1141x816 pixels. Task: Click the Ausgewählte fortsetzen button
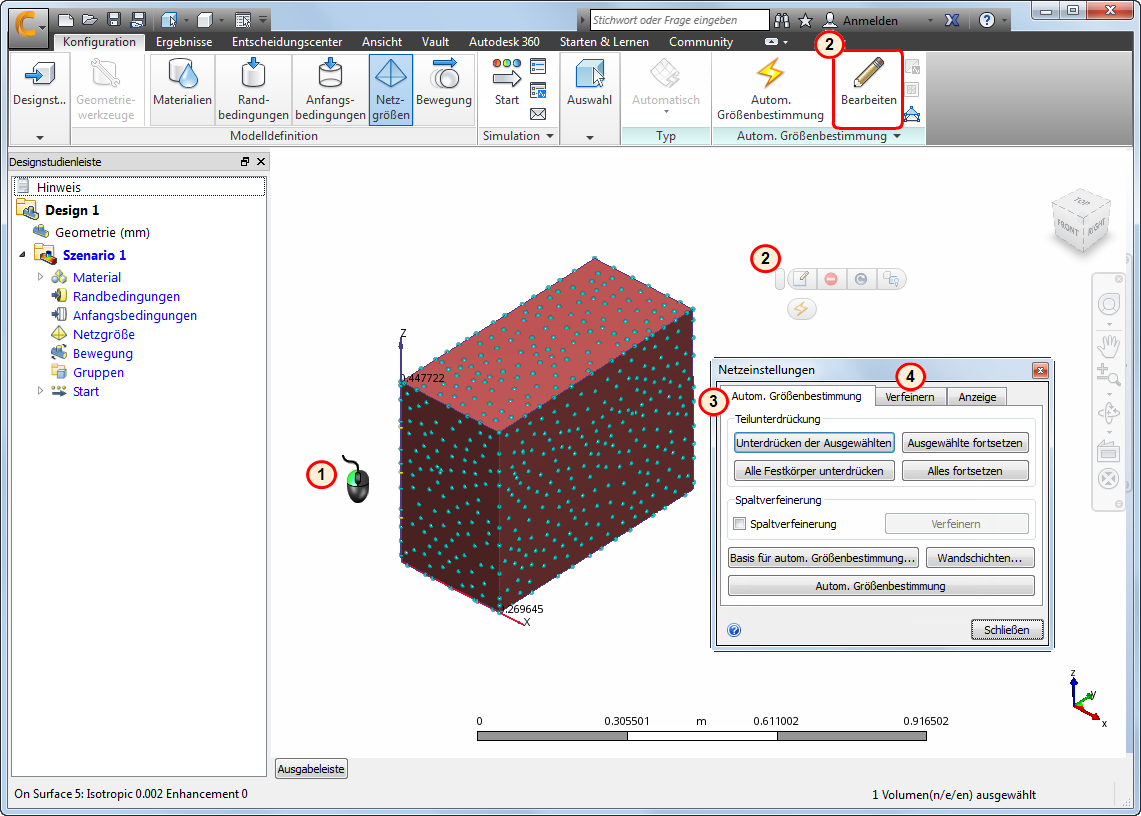965,443
